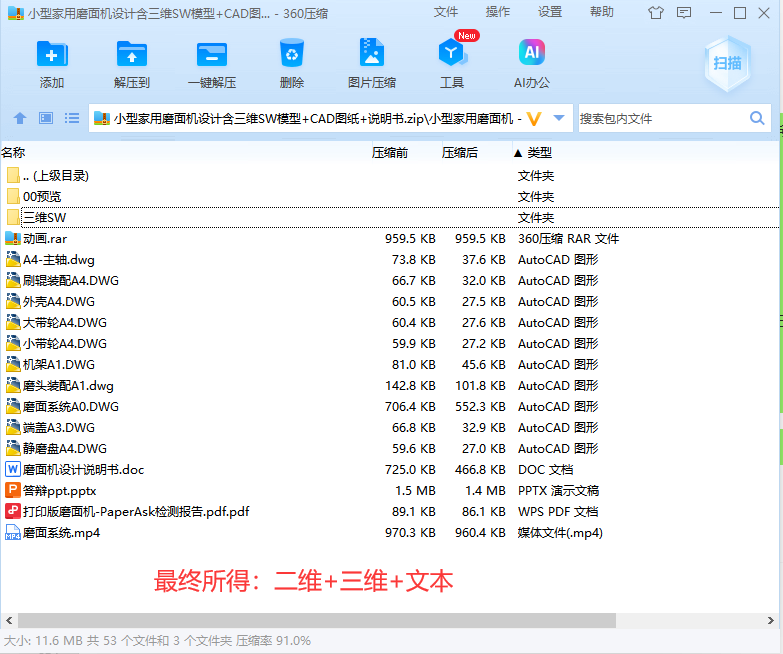The width and height of the screenshot is (783, 654).
Task: Switch to thumbnail view icon
Action: [x=46, y=118]
